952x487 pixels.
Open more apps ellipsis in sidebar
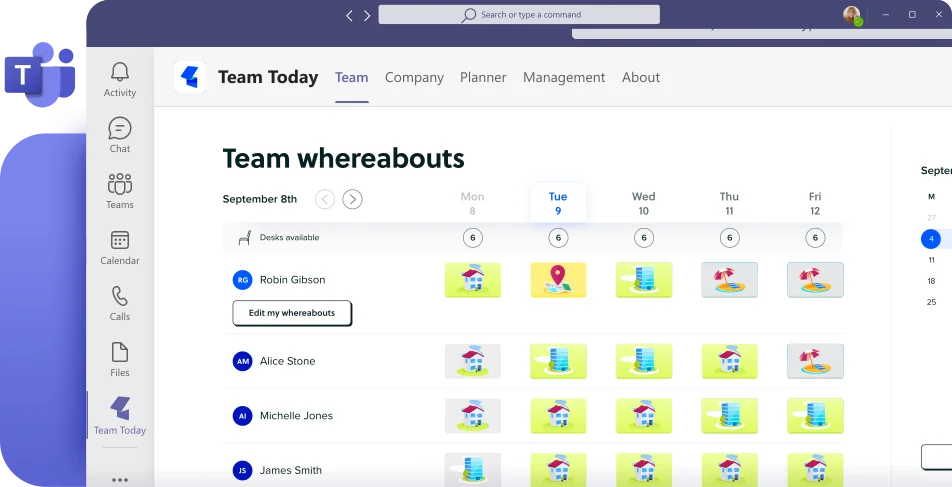click(120, 480)
